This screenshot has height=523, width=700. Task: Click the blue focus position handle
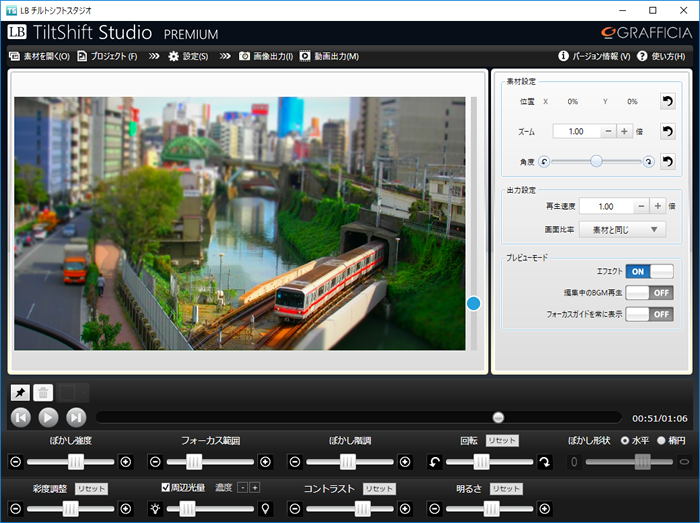474,303
